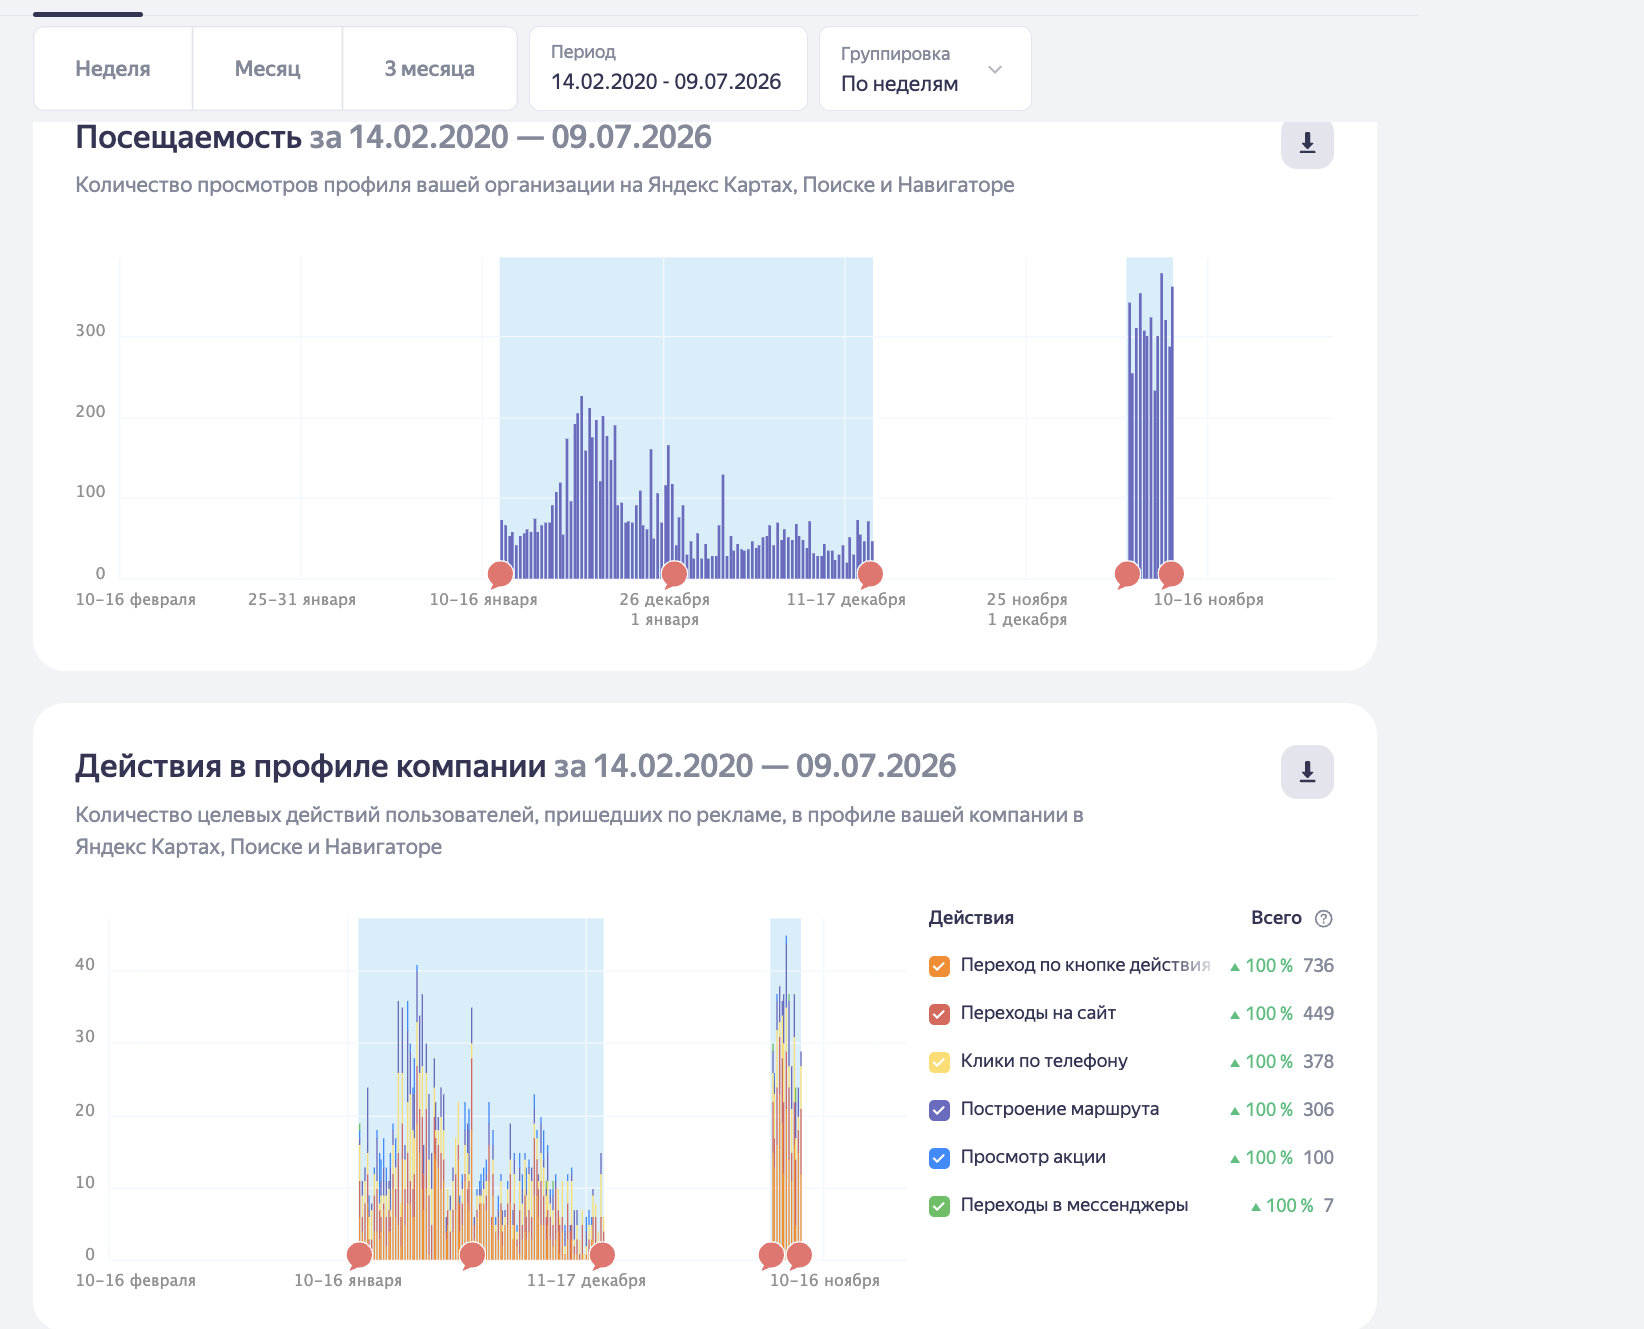
Task: Switch to Месяц period tab
Action: click(x=267, y=69)
